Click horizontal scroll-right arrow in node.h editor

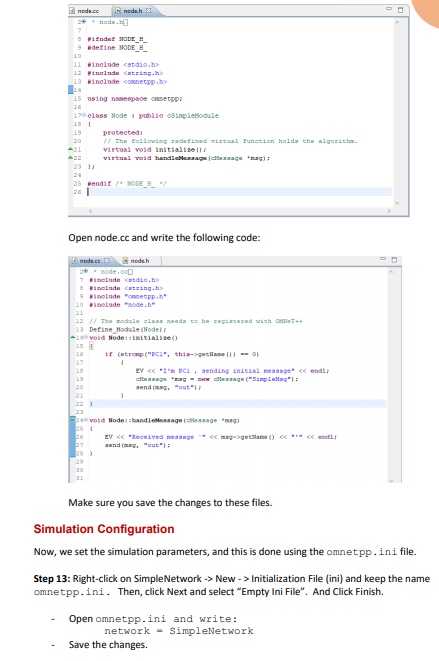coord(388,211)
